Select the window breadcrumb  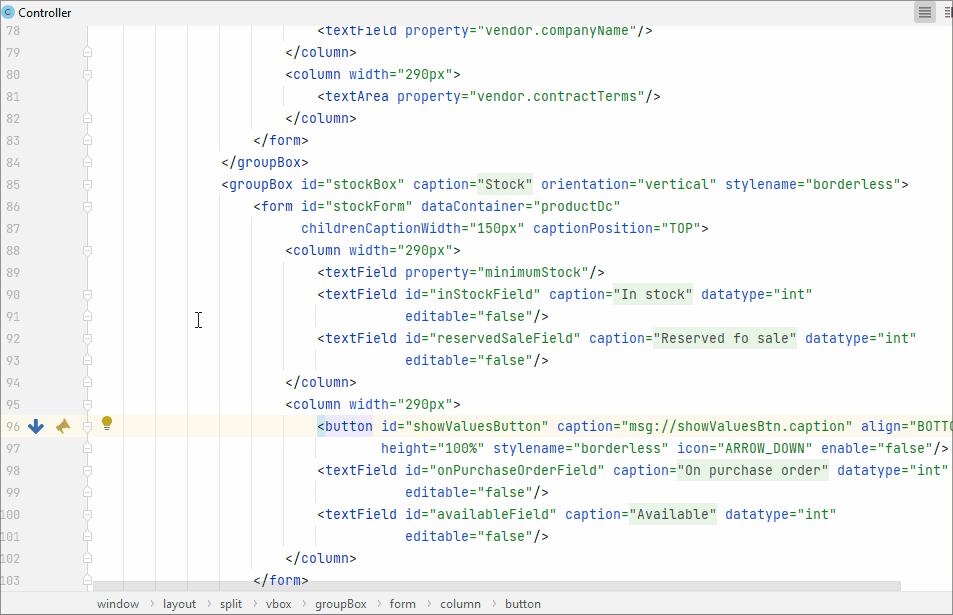118,604
